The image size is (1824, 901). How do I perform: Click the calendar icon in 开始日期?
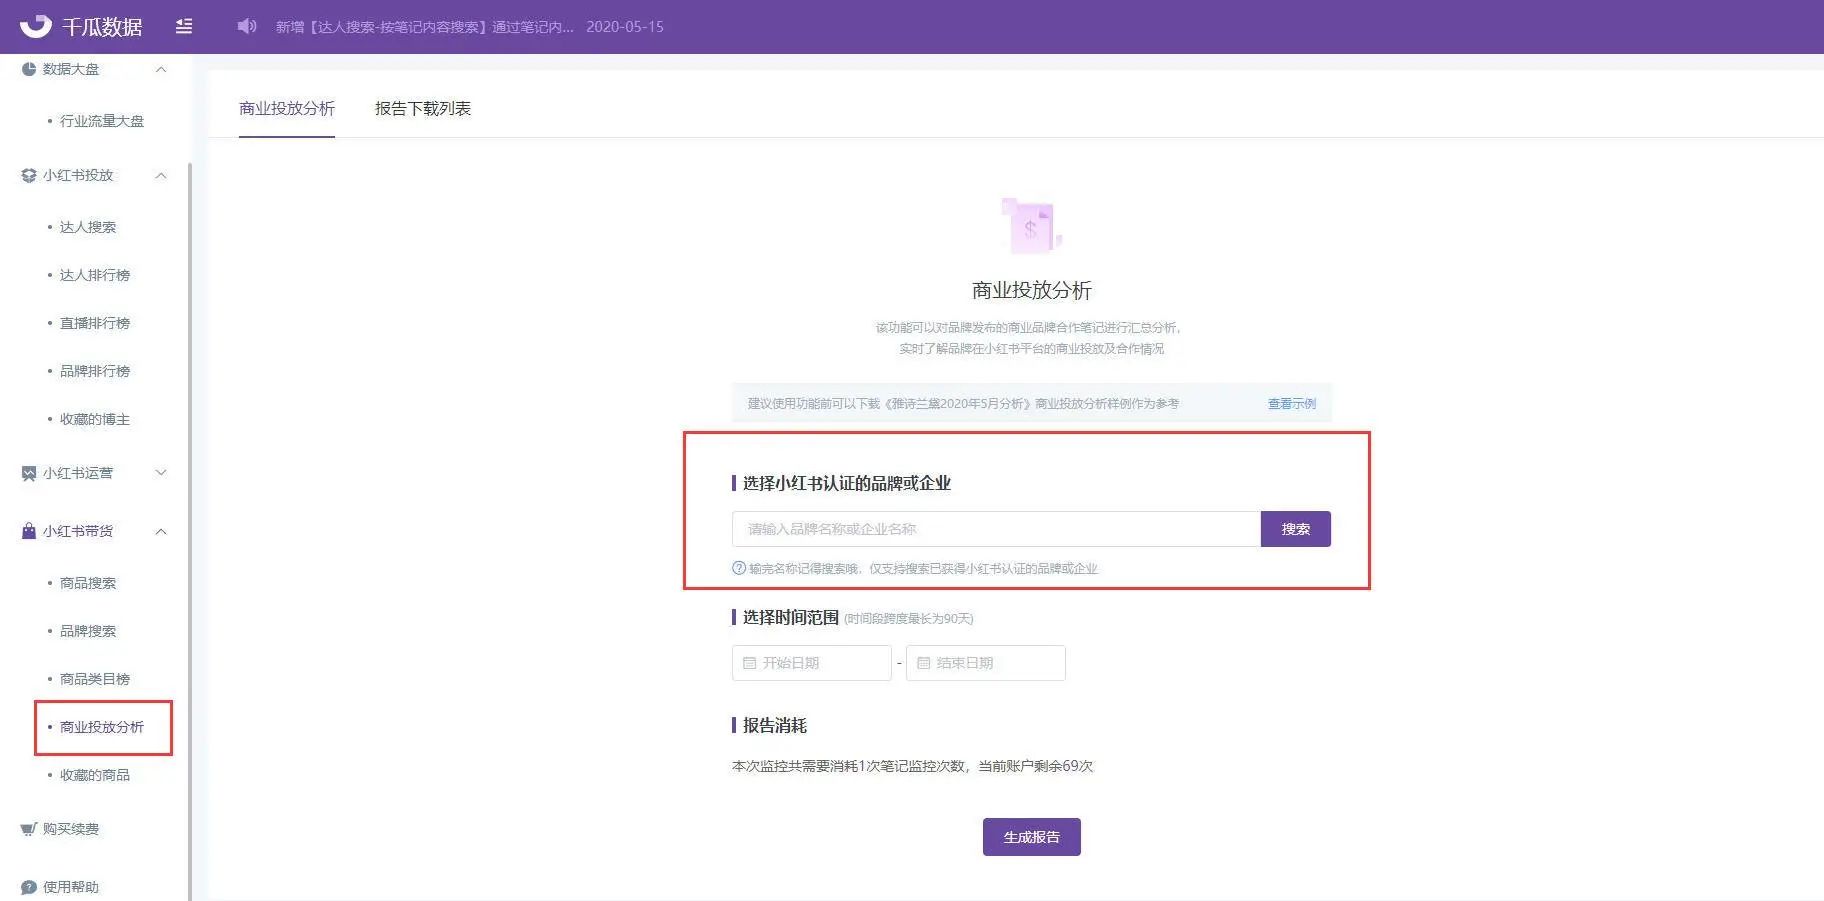(x=749, y=663)
